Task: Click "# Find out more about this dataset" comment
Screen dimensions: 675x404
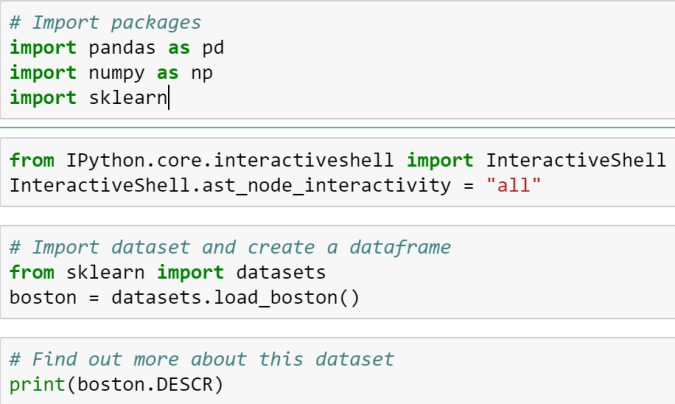Action: pyautogui.click(x=202, y=359)
